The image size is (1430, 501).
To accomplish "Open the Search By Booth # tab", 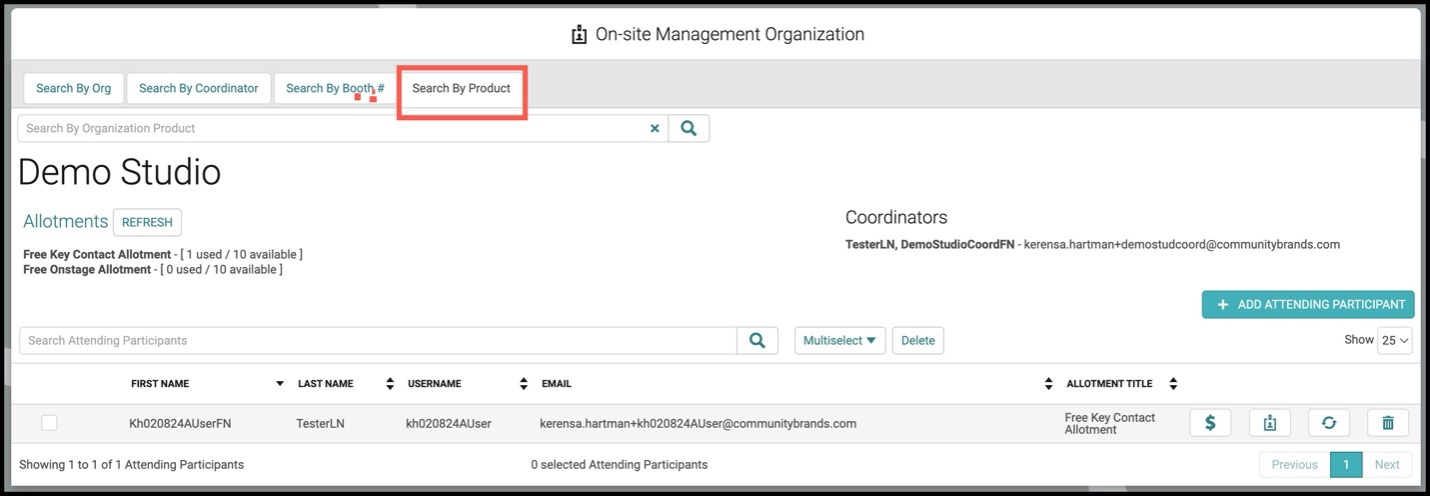I will click(335, 88).
